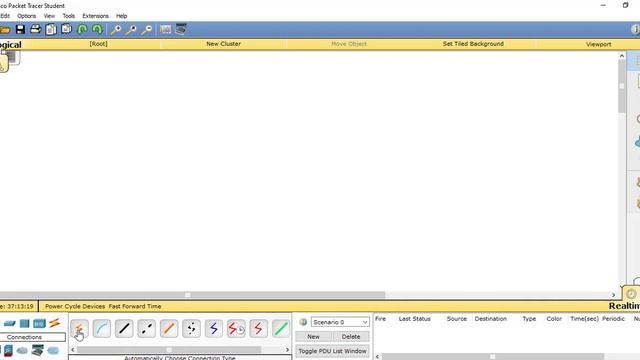Click the Paste toolbar icon
640x360 pixels.
pyautogui.click(x=67, y=29)
